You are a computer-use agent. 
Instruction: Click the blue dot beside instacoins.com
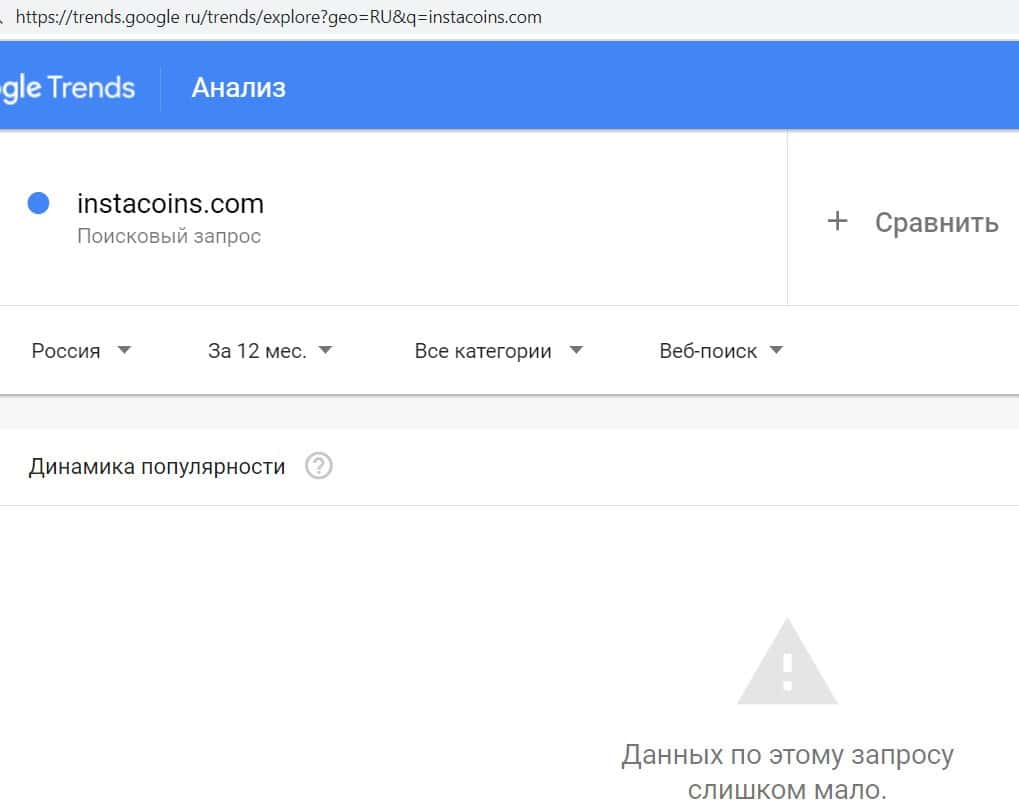point(39,204)
